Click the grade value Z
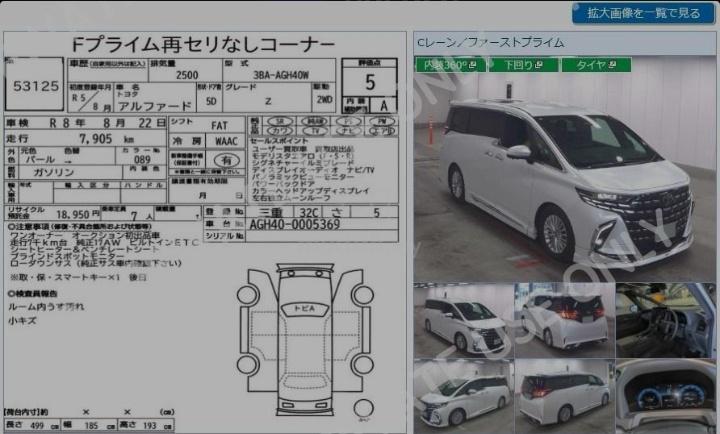 point(268,101)
